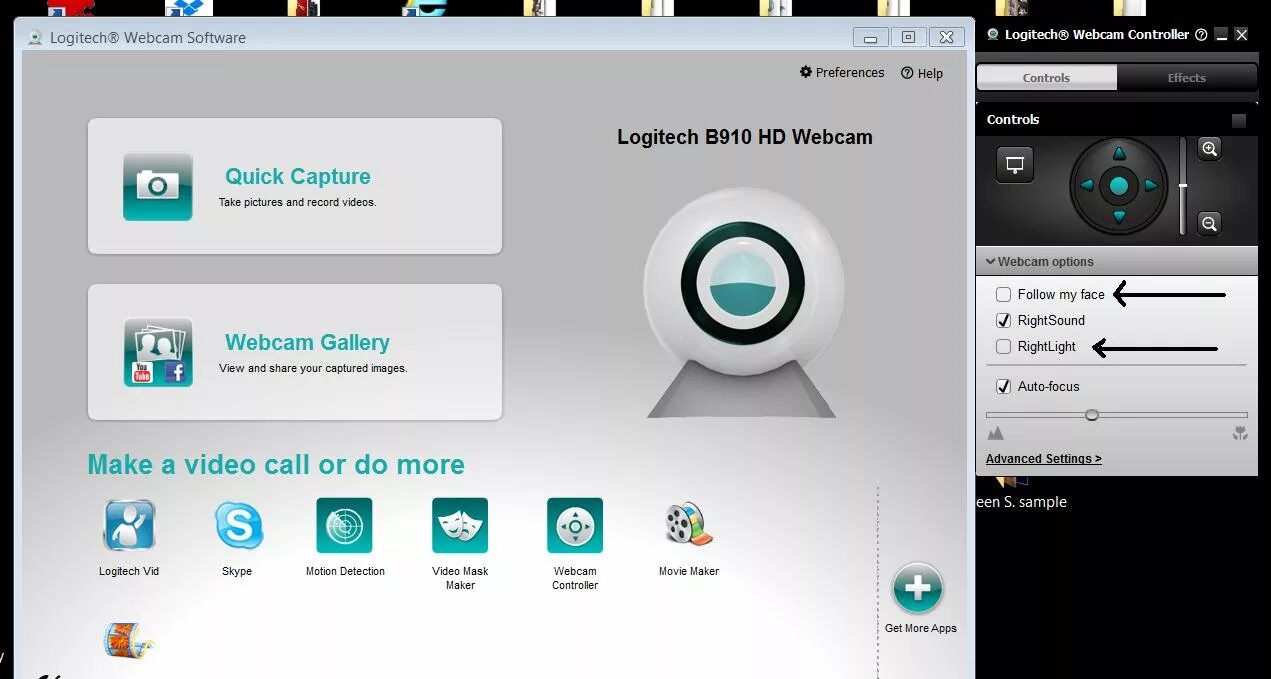This screenshot has height=679, width=1271.
Task: Click 'Logitech B910 HD Webcam' heading
Action: point(745,137)
